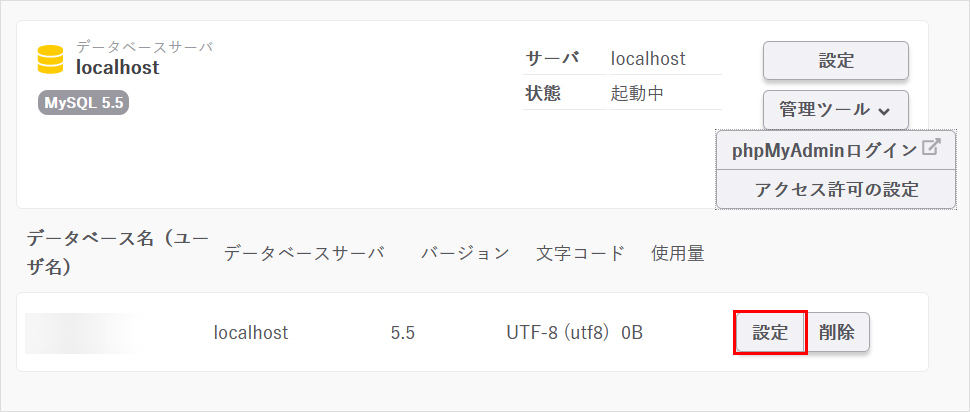The image size is (970, 412).
Task: Click the localhost value next to サーバ
Action: point(648,59)
